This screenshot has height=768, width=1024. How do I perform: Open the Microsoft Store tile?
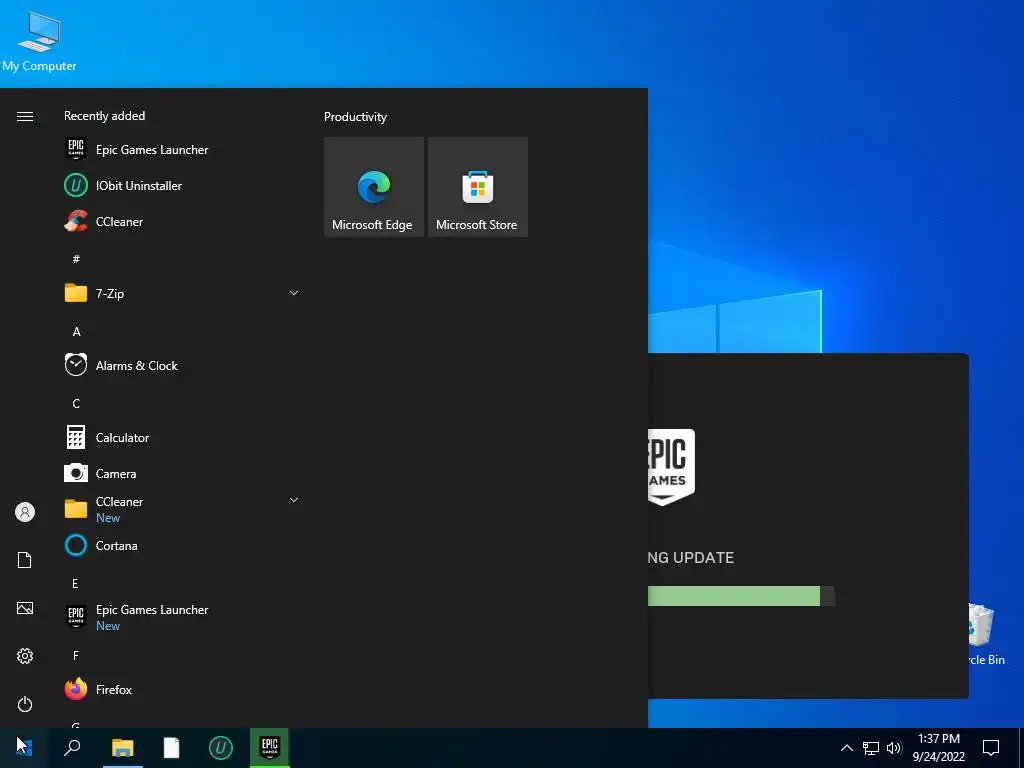(x=477, y=187)
